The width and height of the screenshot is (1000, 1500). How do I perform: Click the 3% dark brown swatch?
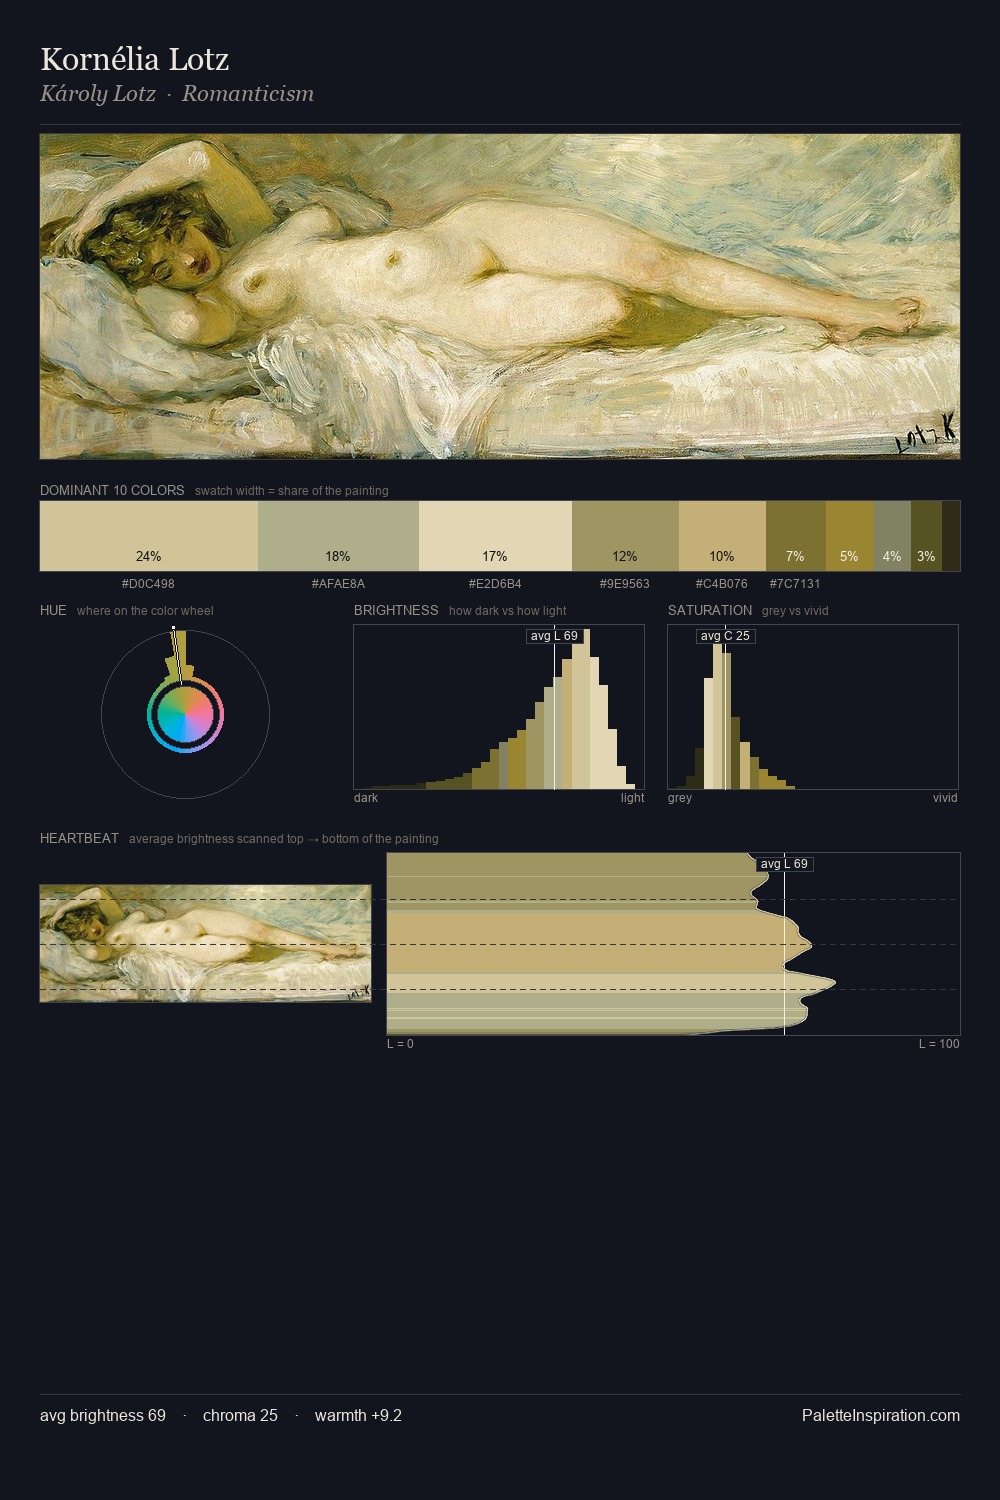[926, 536]
